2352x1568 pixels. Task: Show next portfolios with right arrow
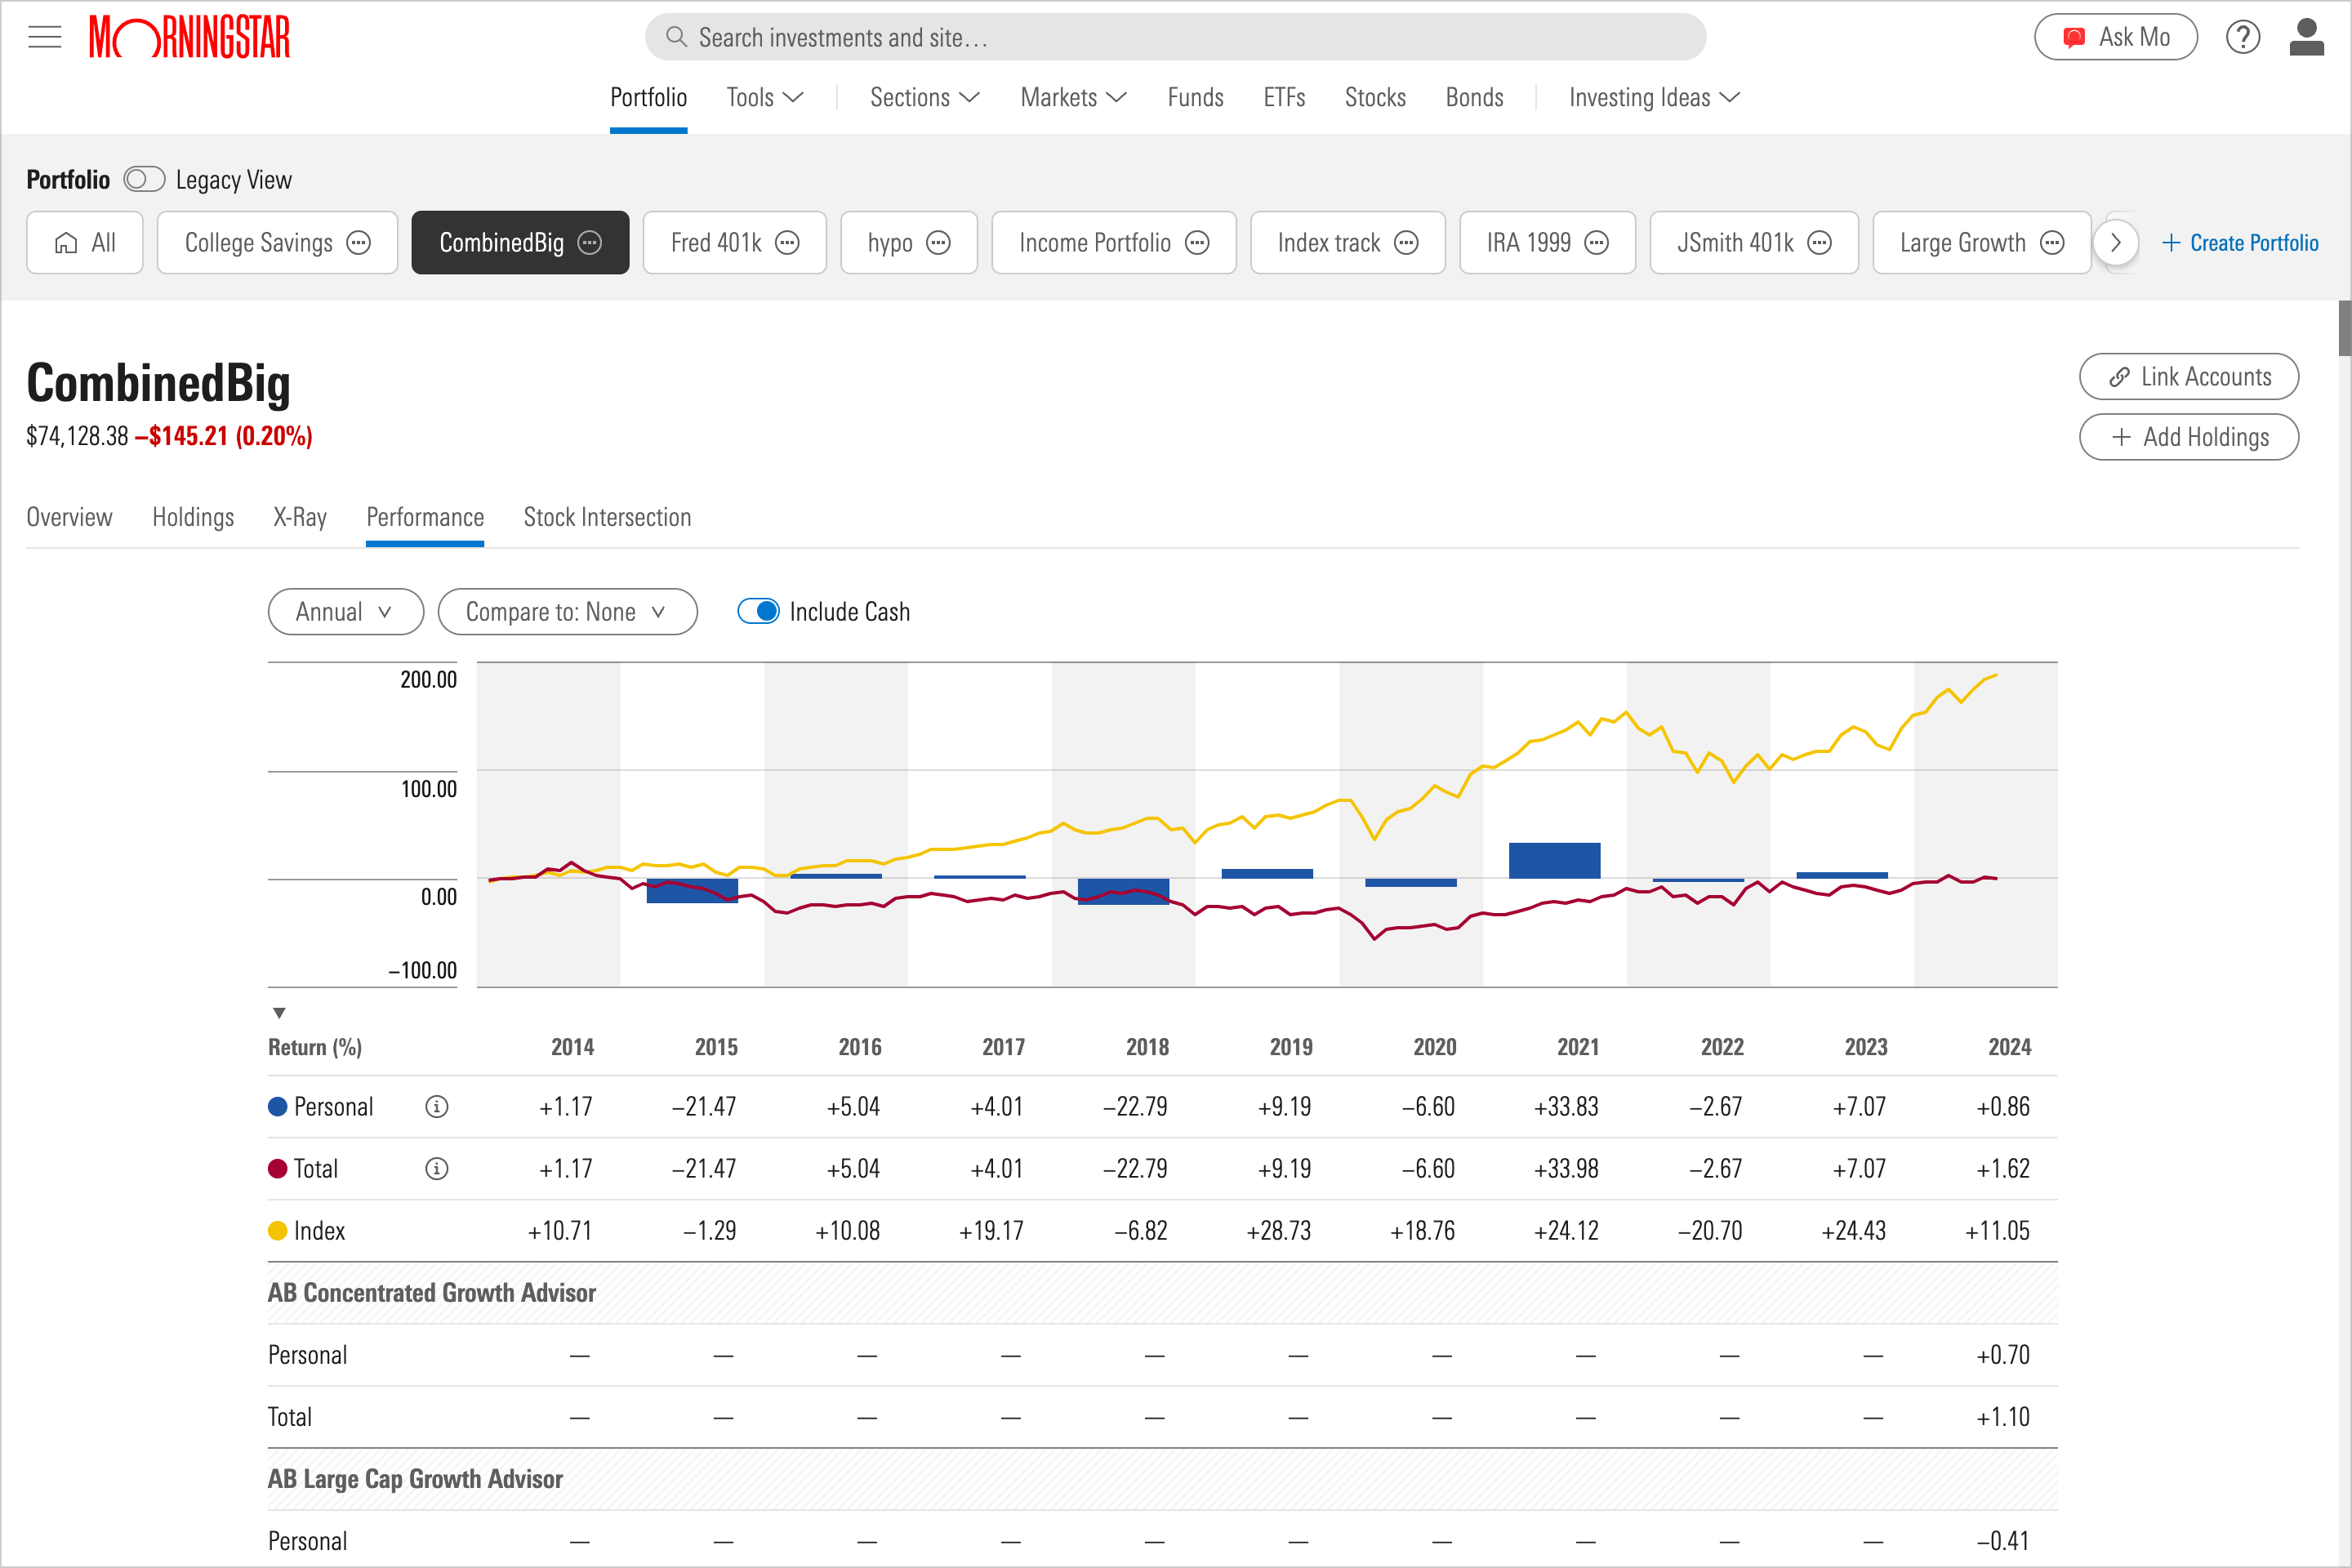(2116, 243)
